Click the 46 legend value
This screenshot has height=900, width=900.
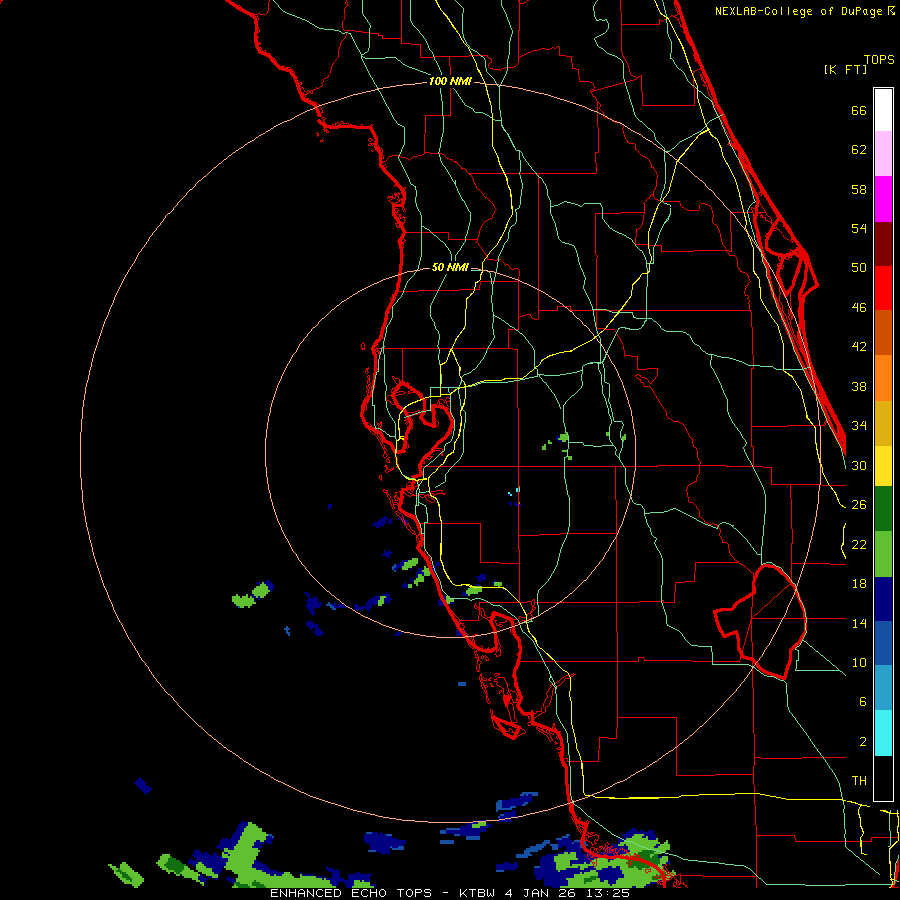point(859,308)
